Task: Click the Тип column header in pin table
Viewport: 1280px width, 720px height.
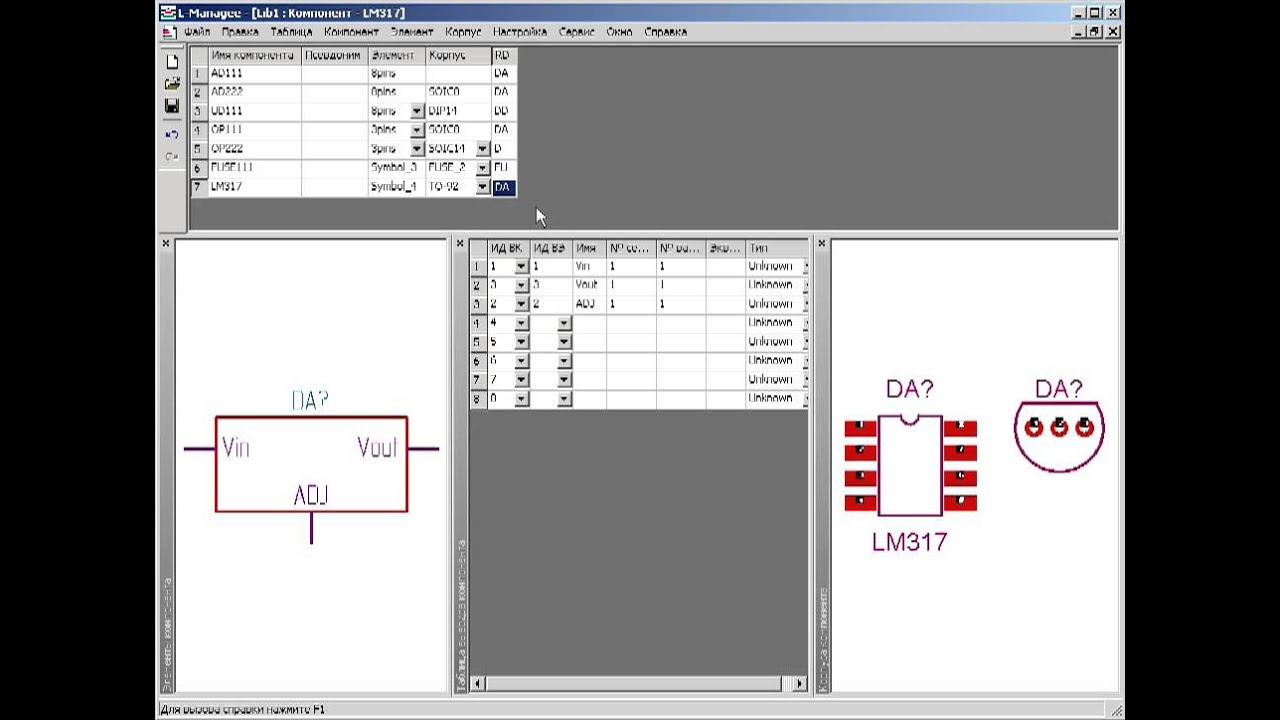Action: [776, 248]
